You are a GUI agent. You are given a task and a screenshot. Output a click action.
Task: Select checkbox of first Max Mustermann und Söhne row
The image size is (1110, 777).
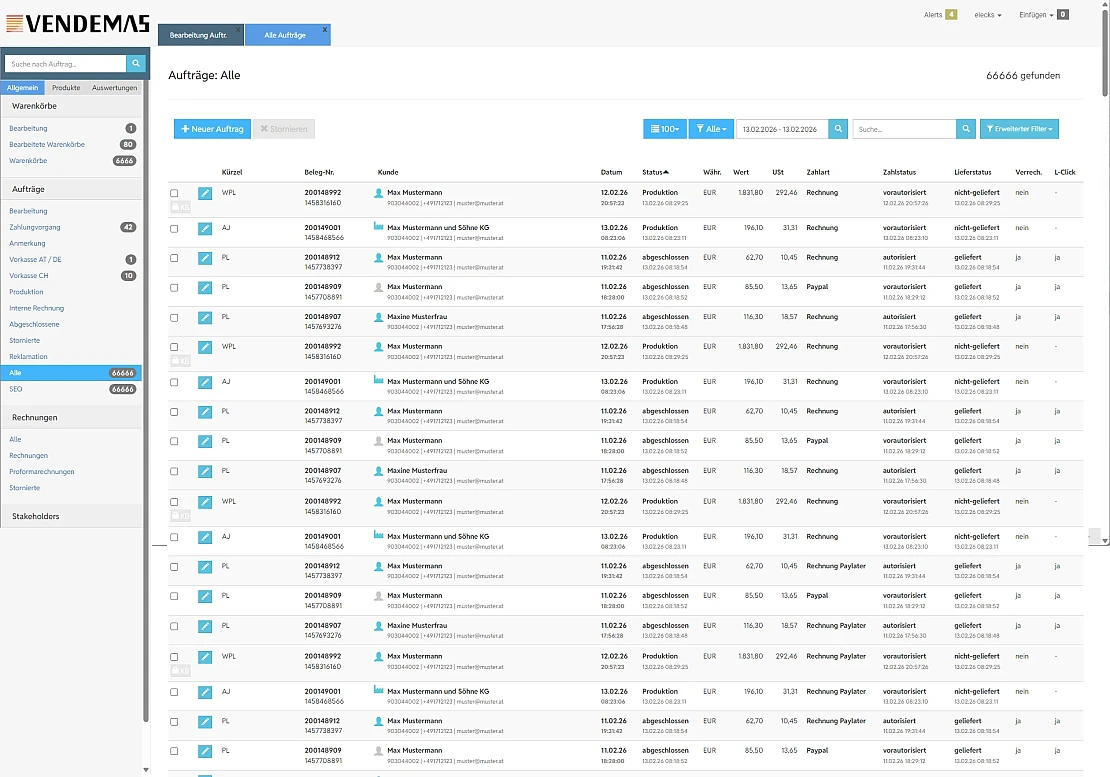tap(174, 228)
